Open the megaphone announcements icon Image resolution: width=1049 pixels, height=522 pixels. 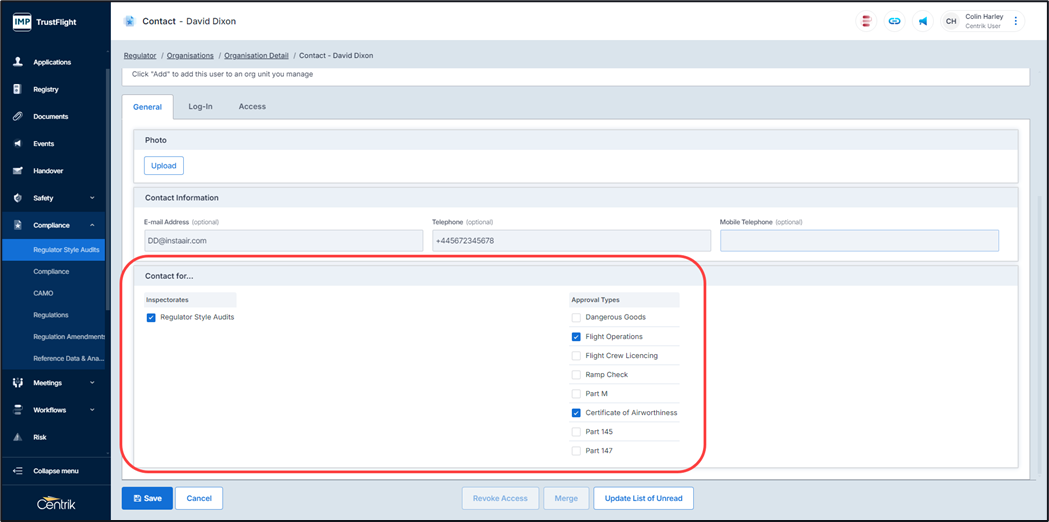tap(922, 21)
